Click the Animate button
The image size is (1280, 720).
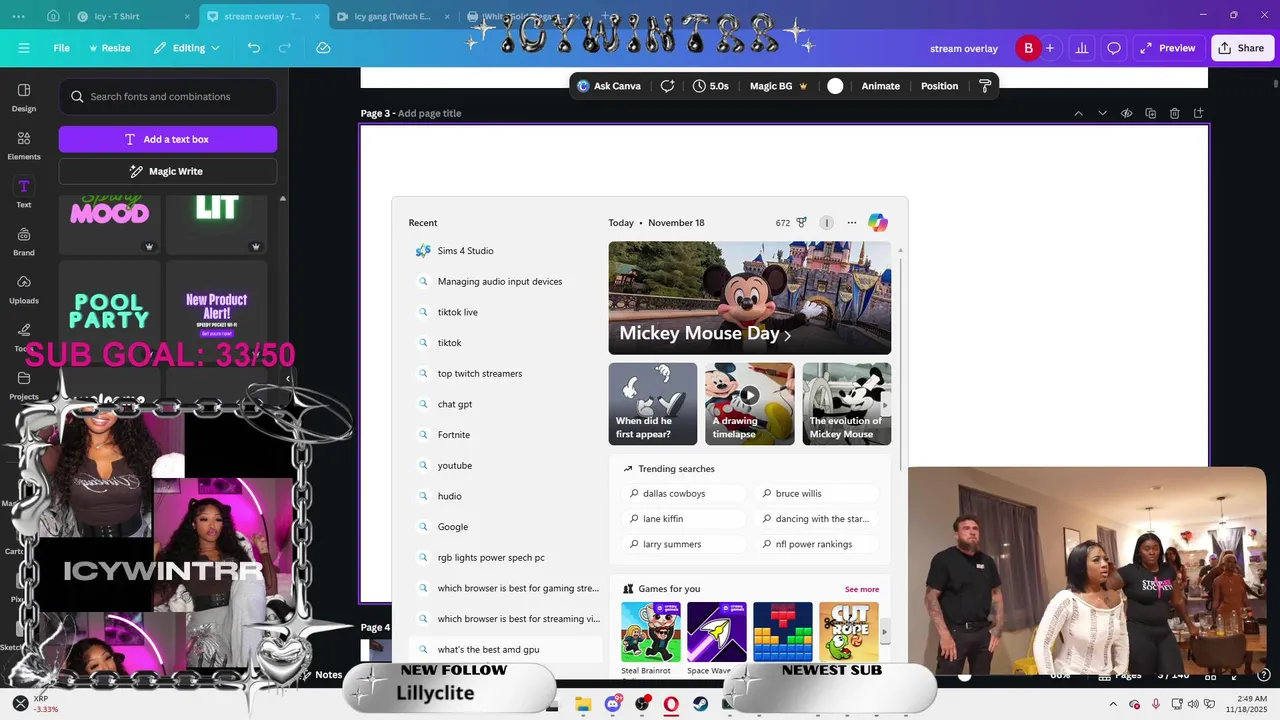881,86
